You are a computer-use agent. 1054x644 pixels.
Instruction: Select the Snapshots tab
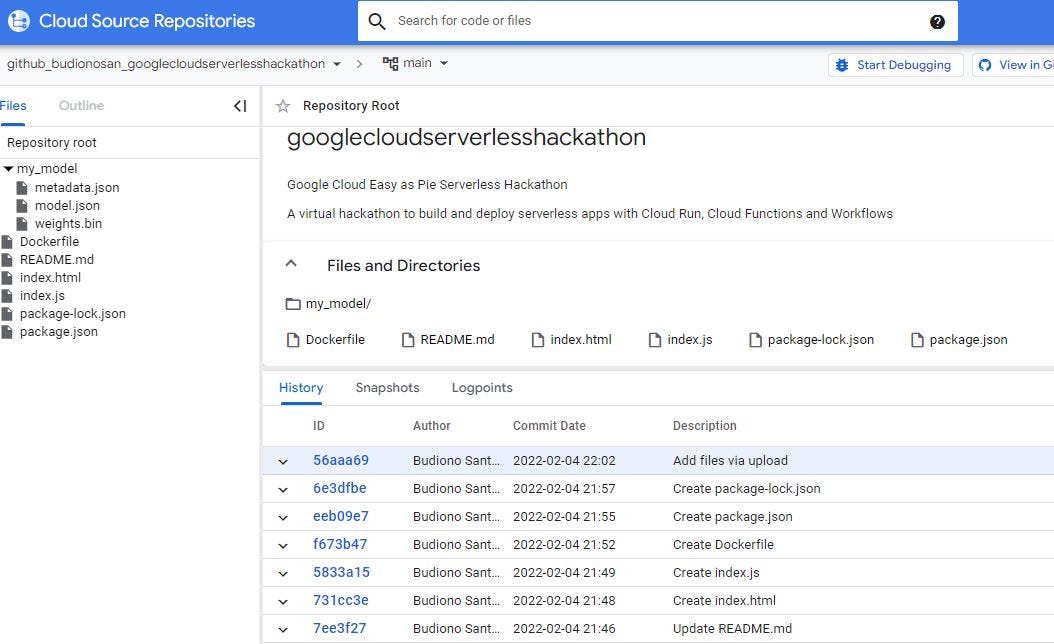point(387,388)
